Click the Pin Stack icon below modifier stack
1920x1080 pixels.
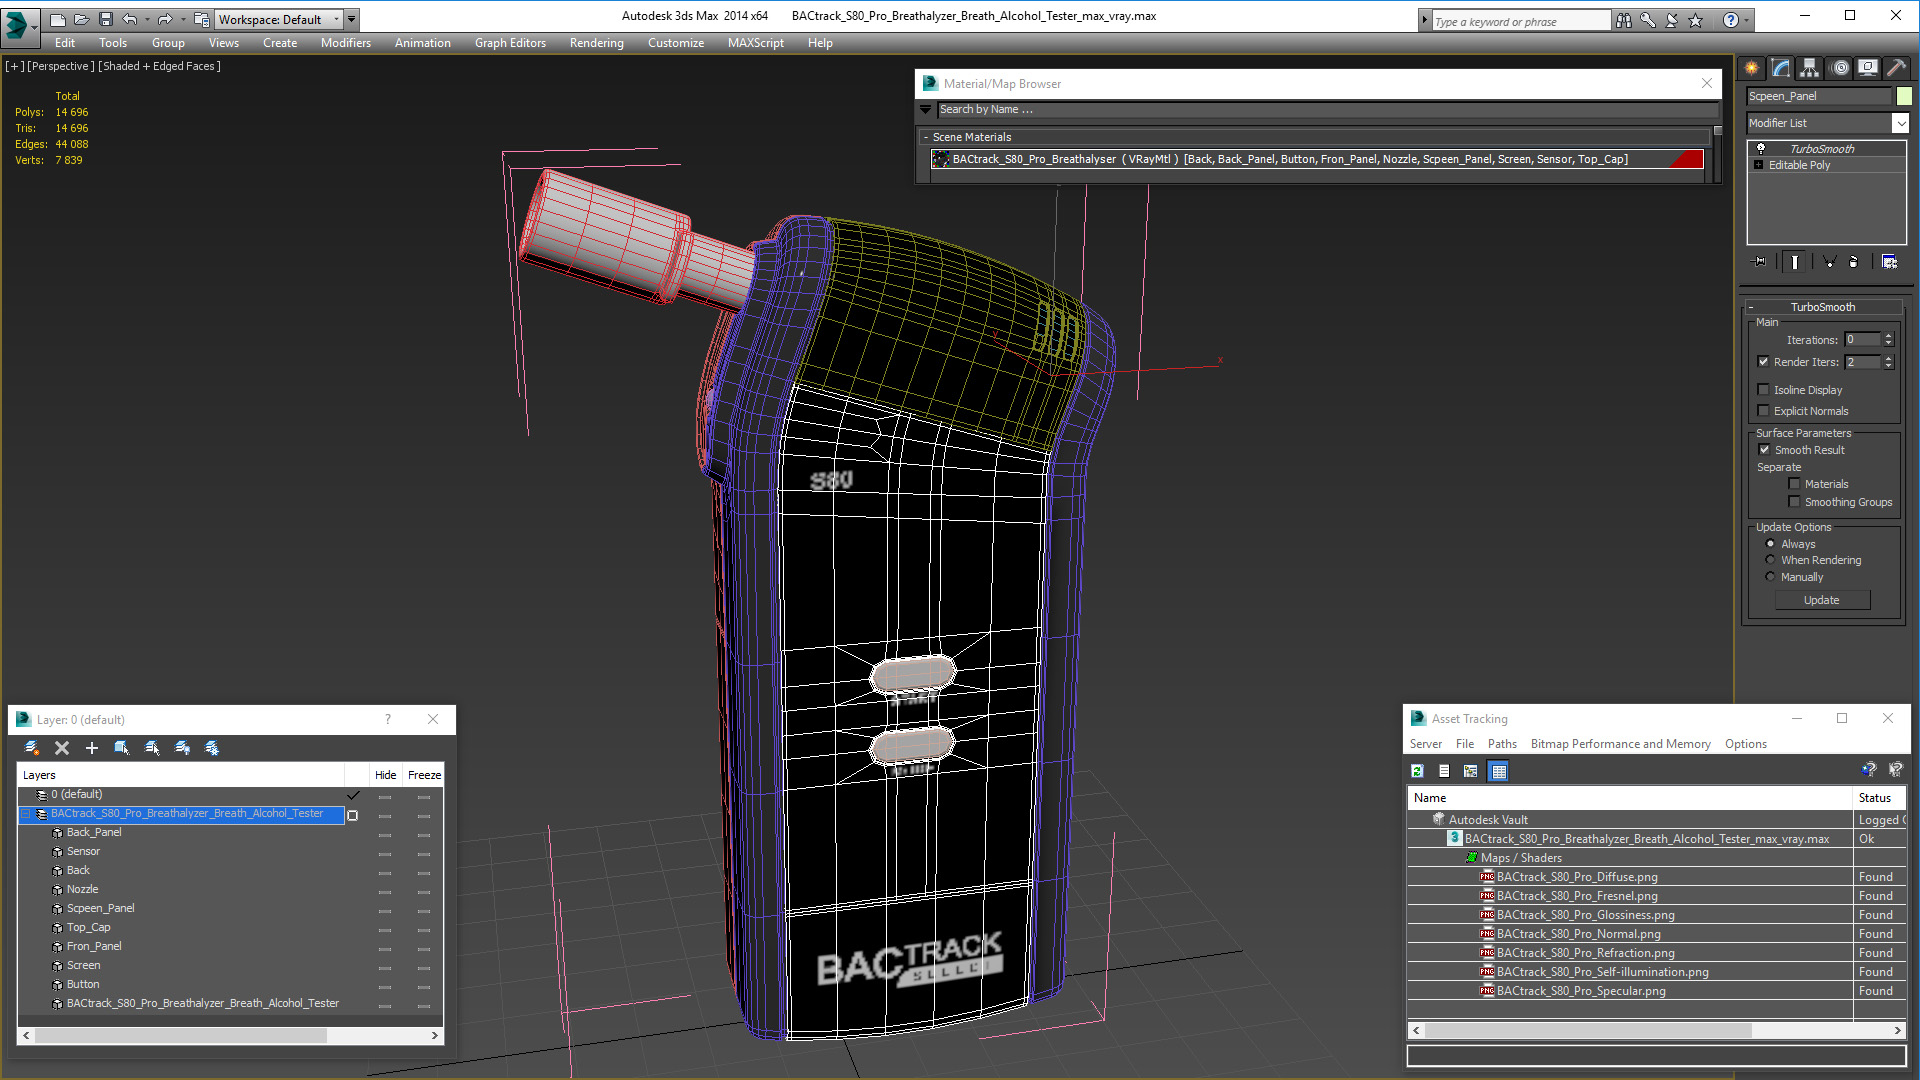click(x=1760, y=262)
